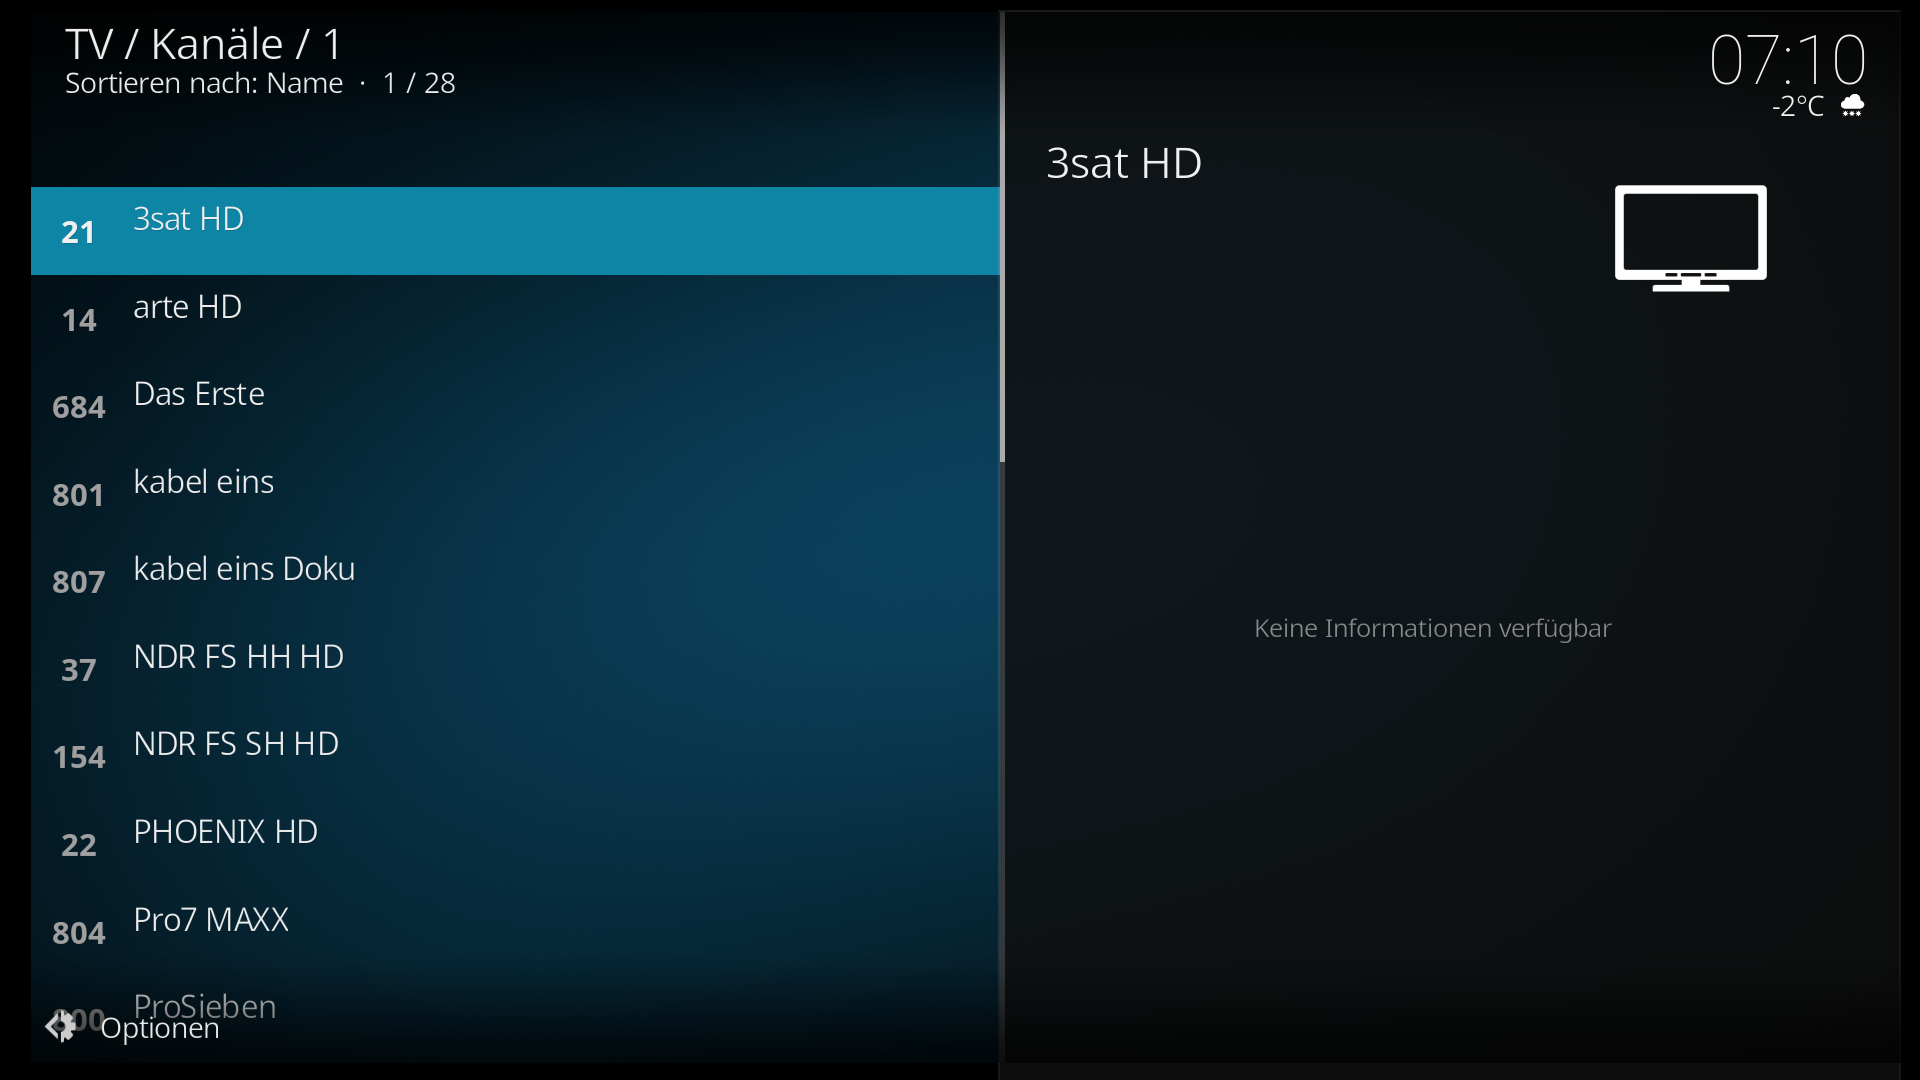Click the Optionen arrow icon
The image size is (1920, 1080).
60,1026
